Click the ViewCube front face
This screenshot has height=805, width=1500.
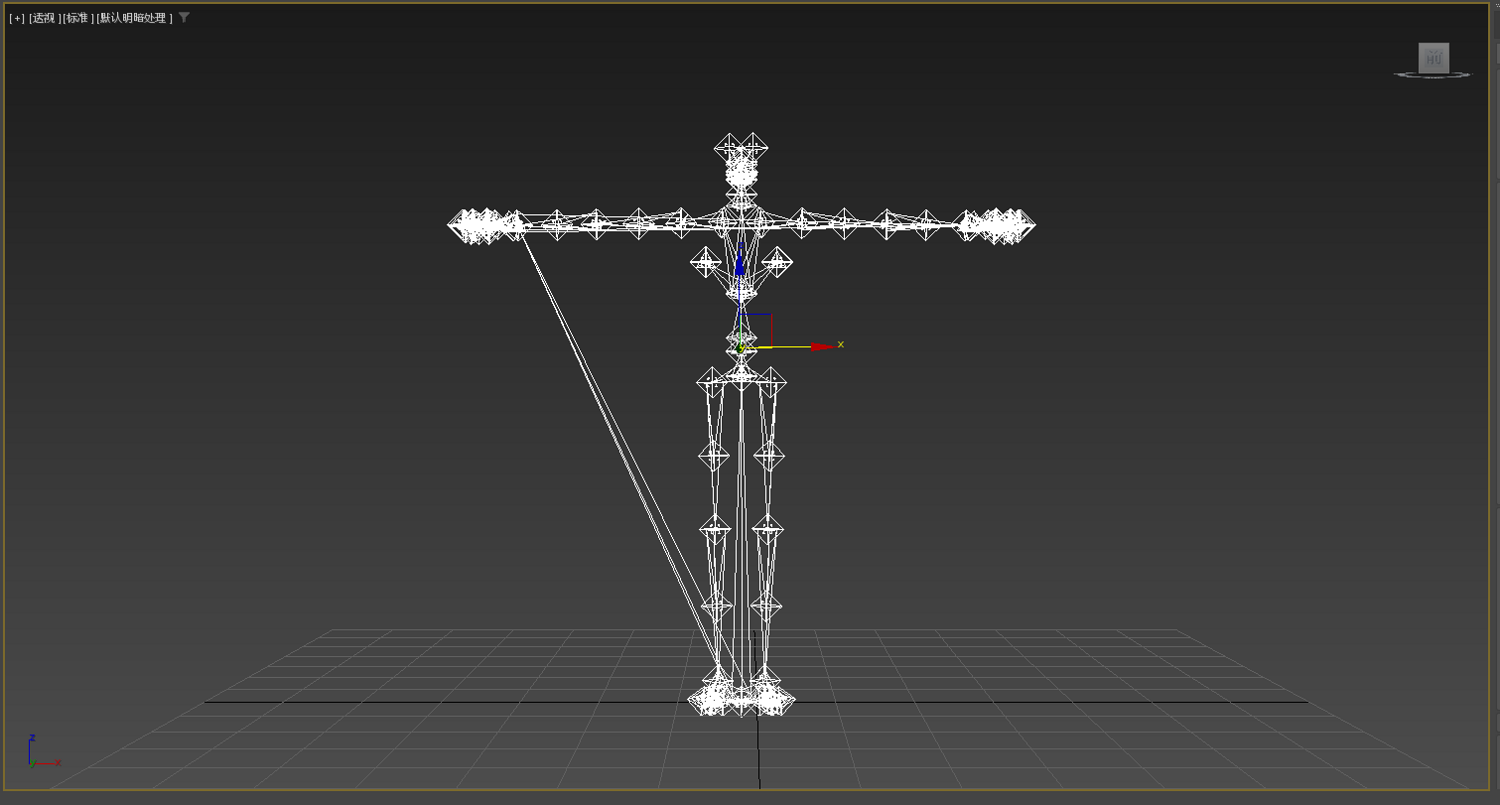[1434, 58]
